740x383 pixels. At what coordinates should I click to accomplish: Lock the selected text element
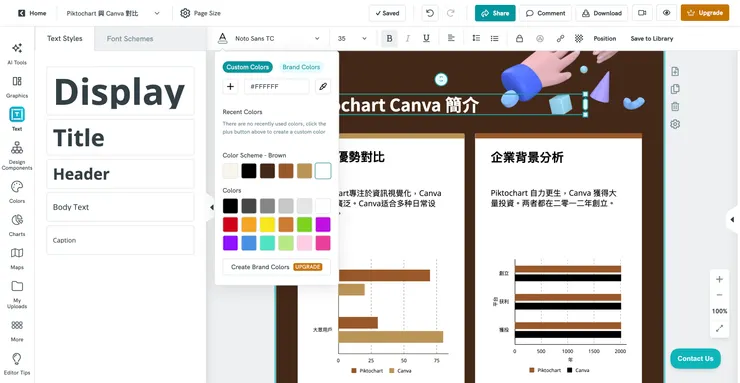pos(519,39)
